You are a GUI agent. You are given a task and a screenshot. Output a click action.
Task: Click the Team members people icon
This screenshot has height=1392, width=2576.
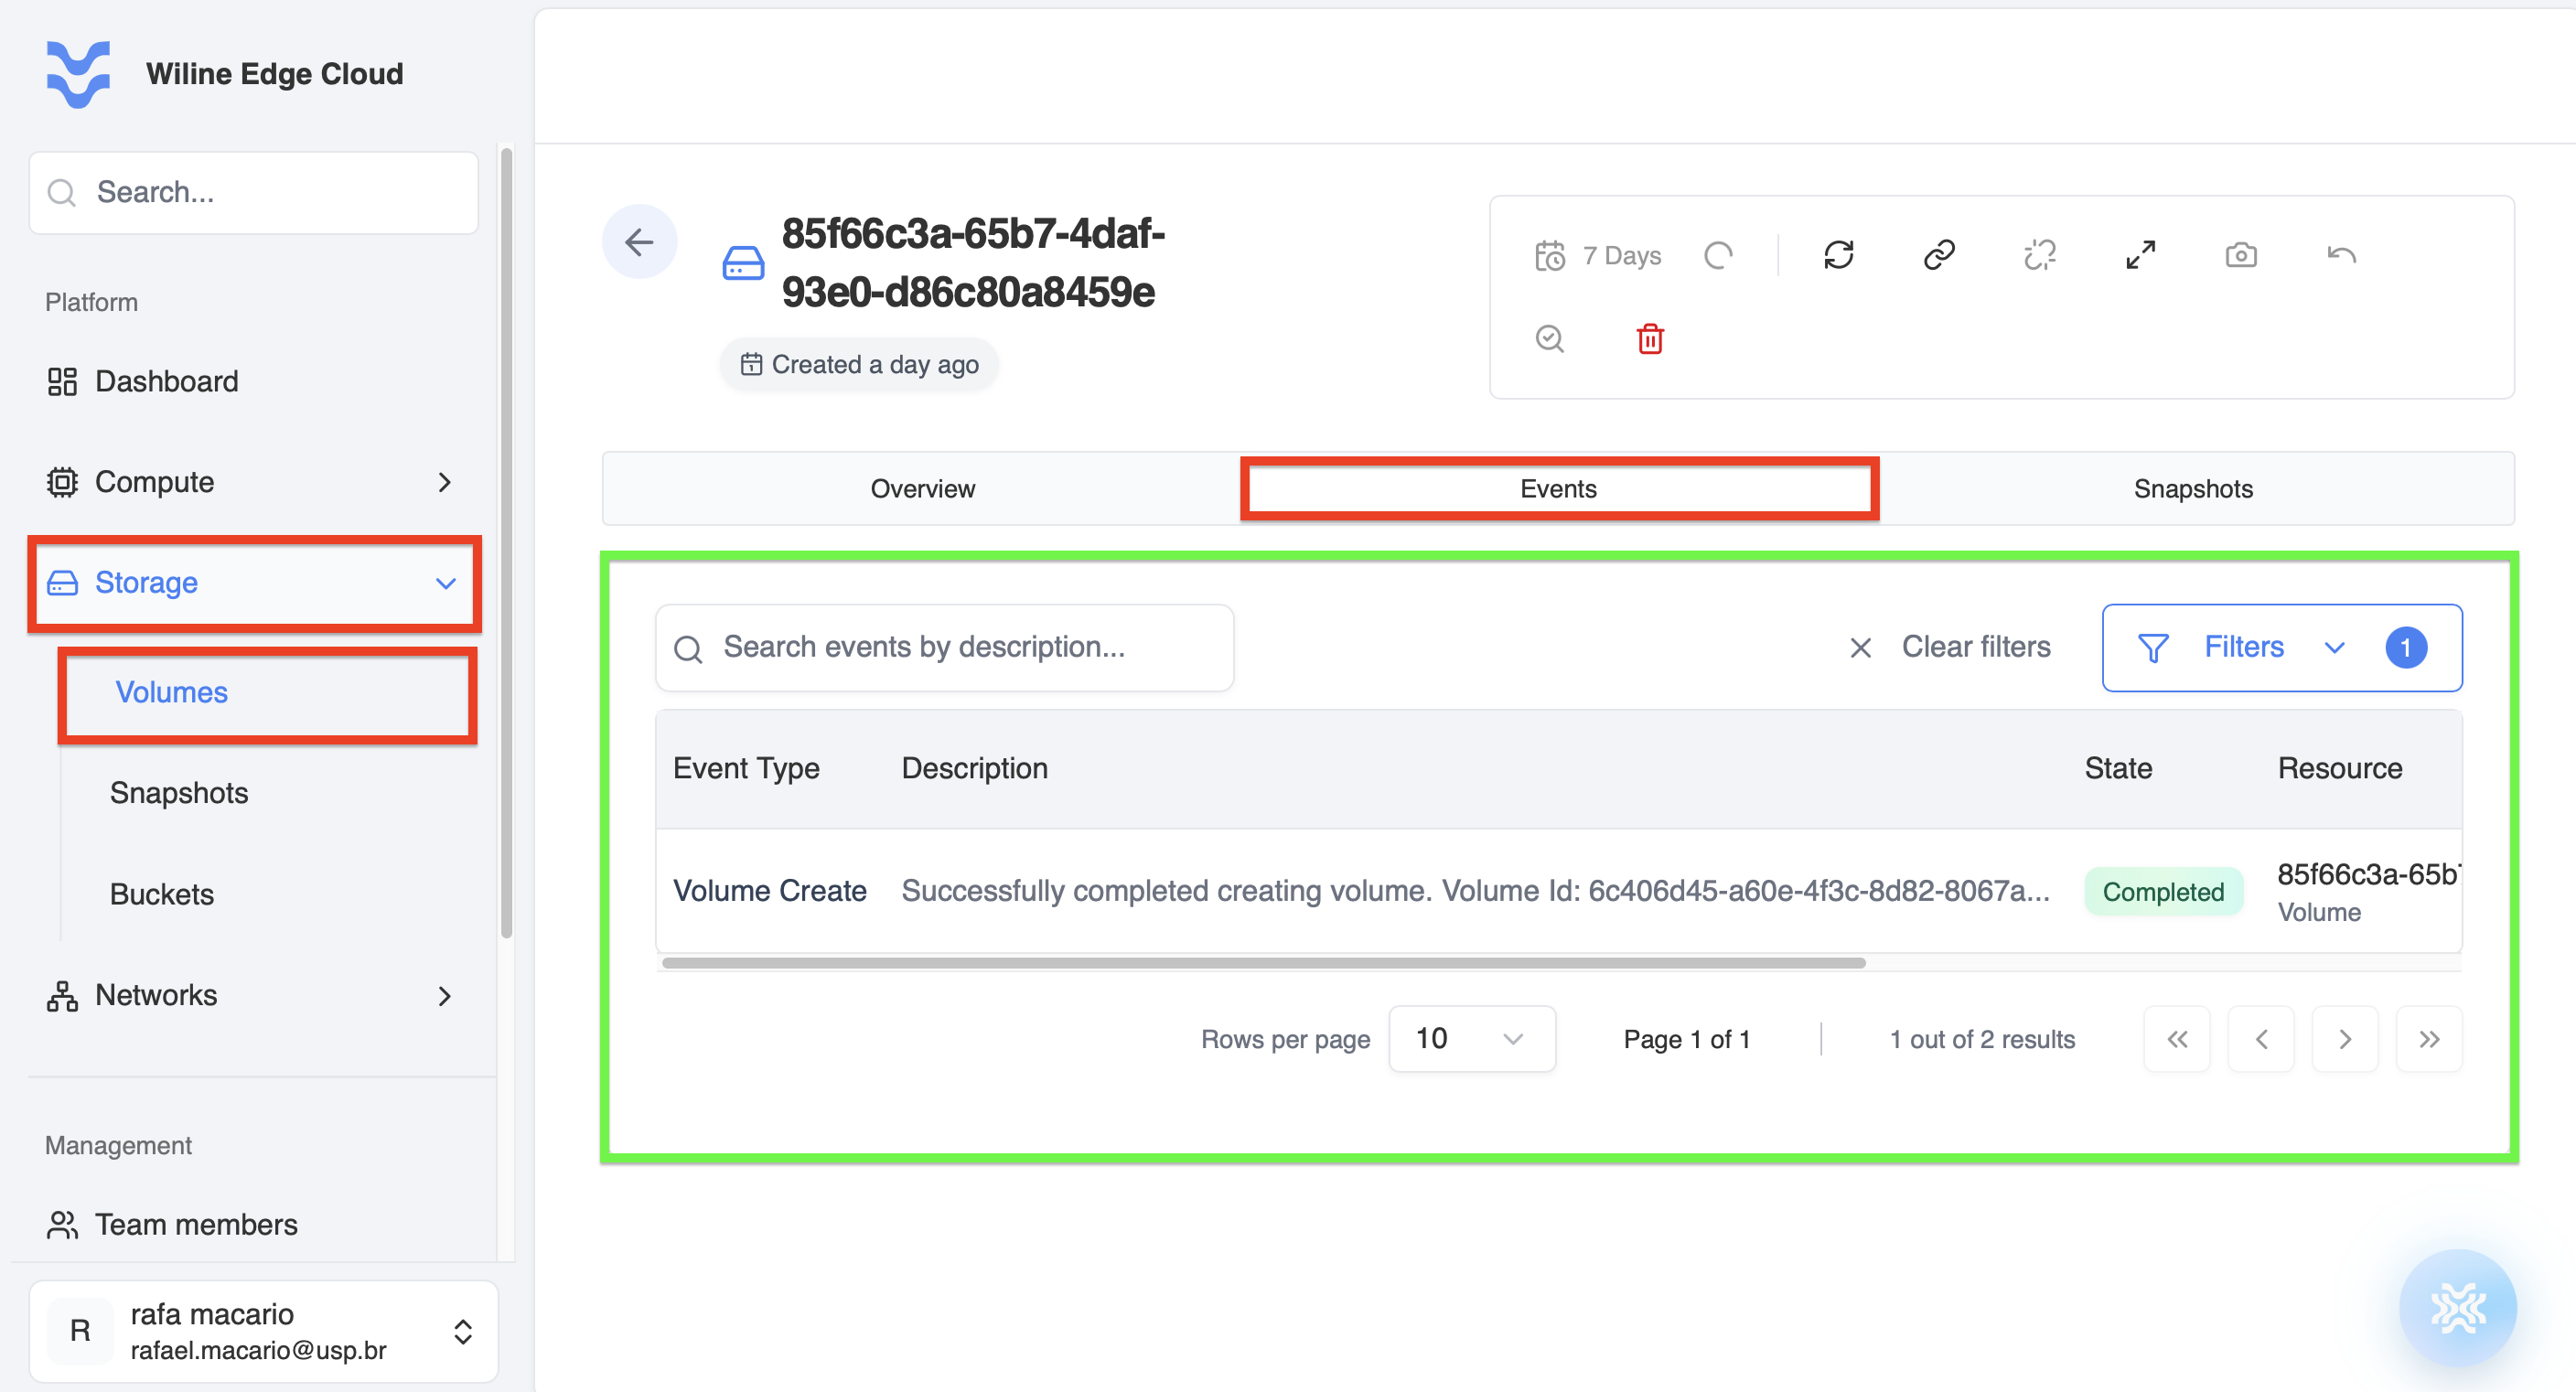pyautogui.click(x=62, y=1225)
